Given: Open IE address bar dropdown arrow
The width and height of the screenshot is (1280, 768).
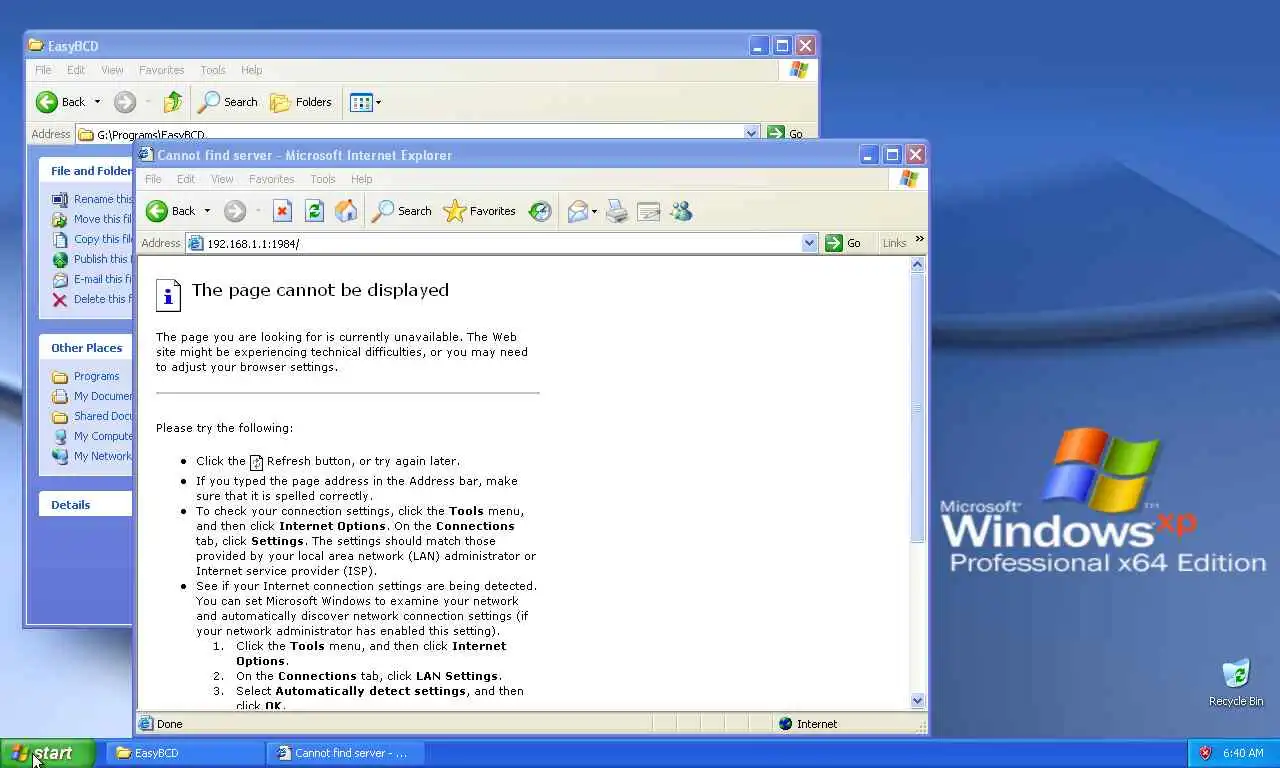Looking at the screenshot, I should 810,243.
